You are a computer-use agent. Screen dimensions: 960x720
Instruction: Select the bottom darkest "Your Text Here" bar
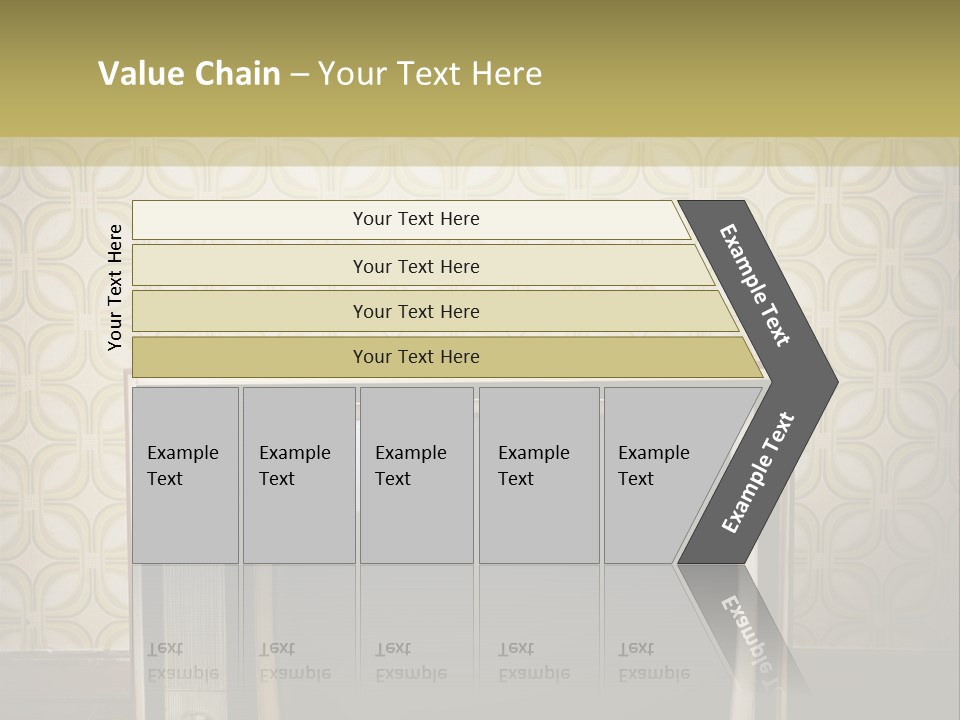coord(415,357)
